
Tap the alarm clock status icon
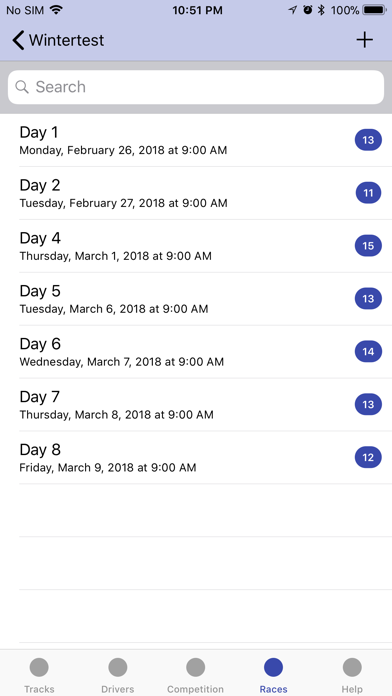click(307, 10)
